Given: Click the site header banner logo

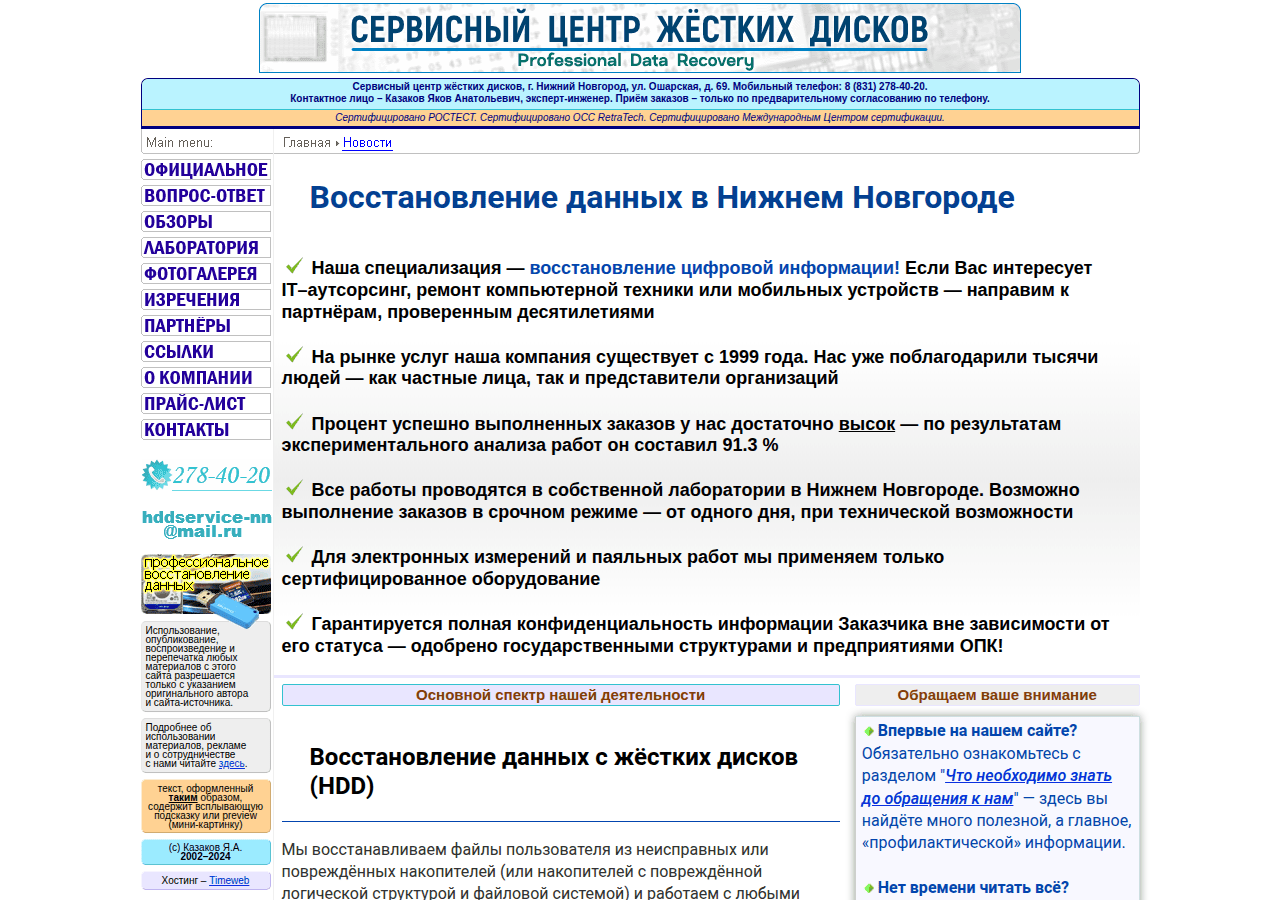Looking at the screenshot, I should coord(640,38).
